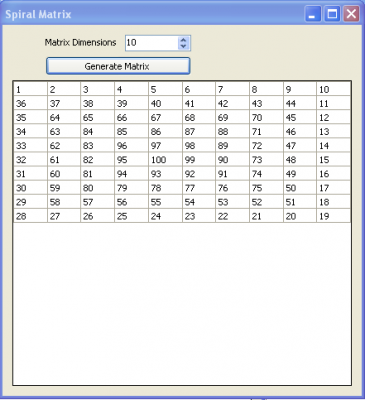Click the cell showing 3
Image resolution: width=365 pixels, height=400 pixels.
(x=98, y=89)
